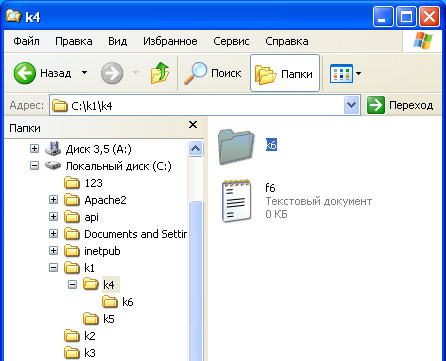Click the Переход go button
Image resolution: width=446 pixels, height=361 pixels.
point(400,106)
